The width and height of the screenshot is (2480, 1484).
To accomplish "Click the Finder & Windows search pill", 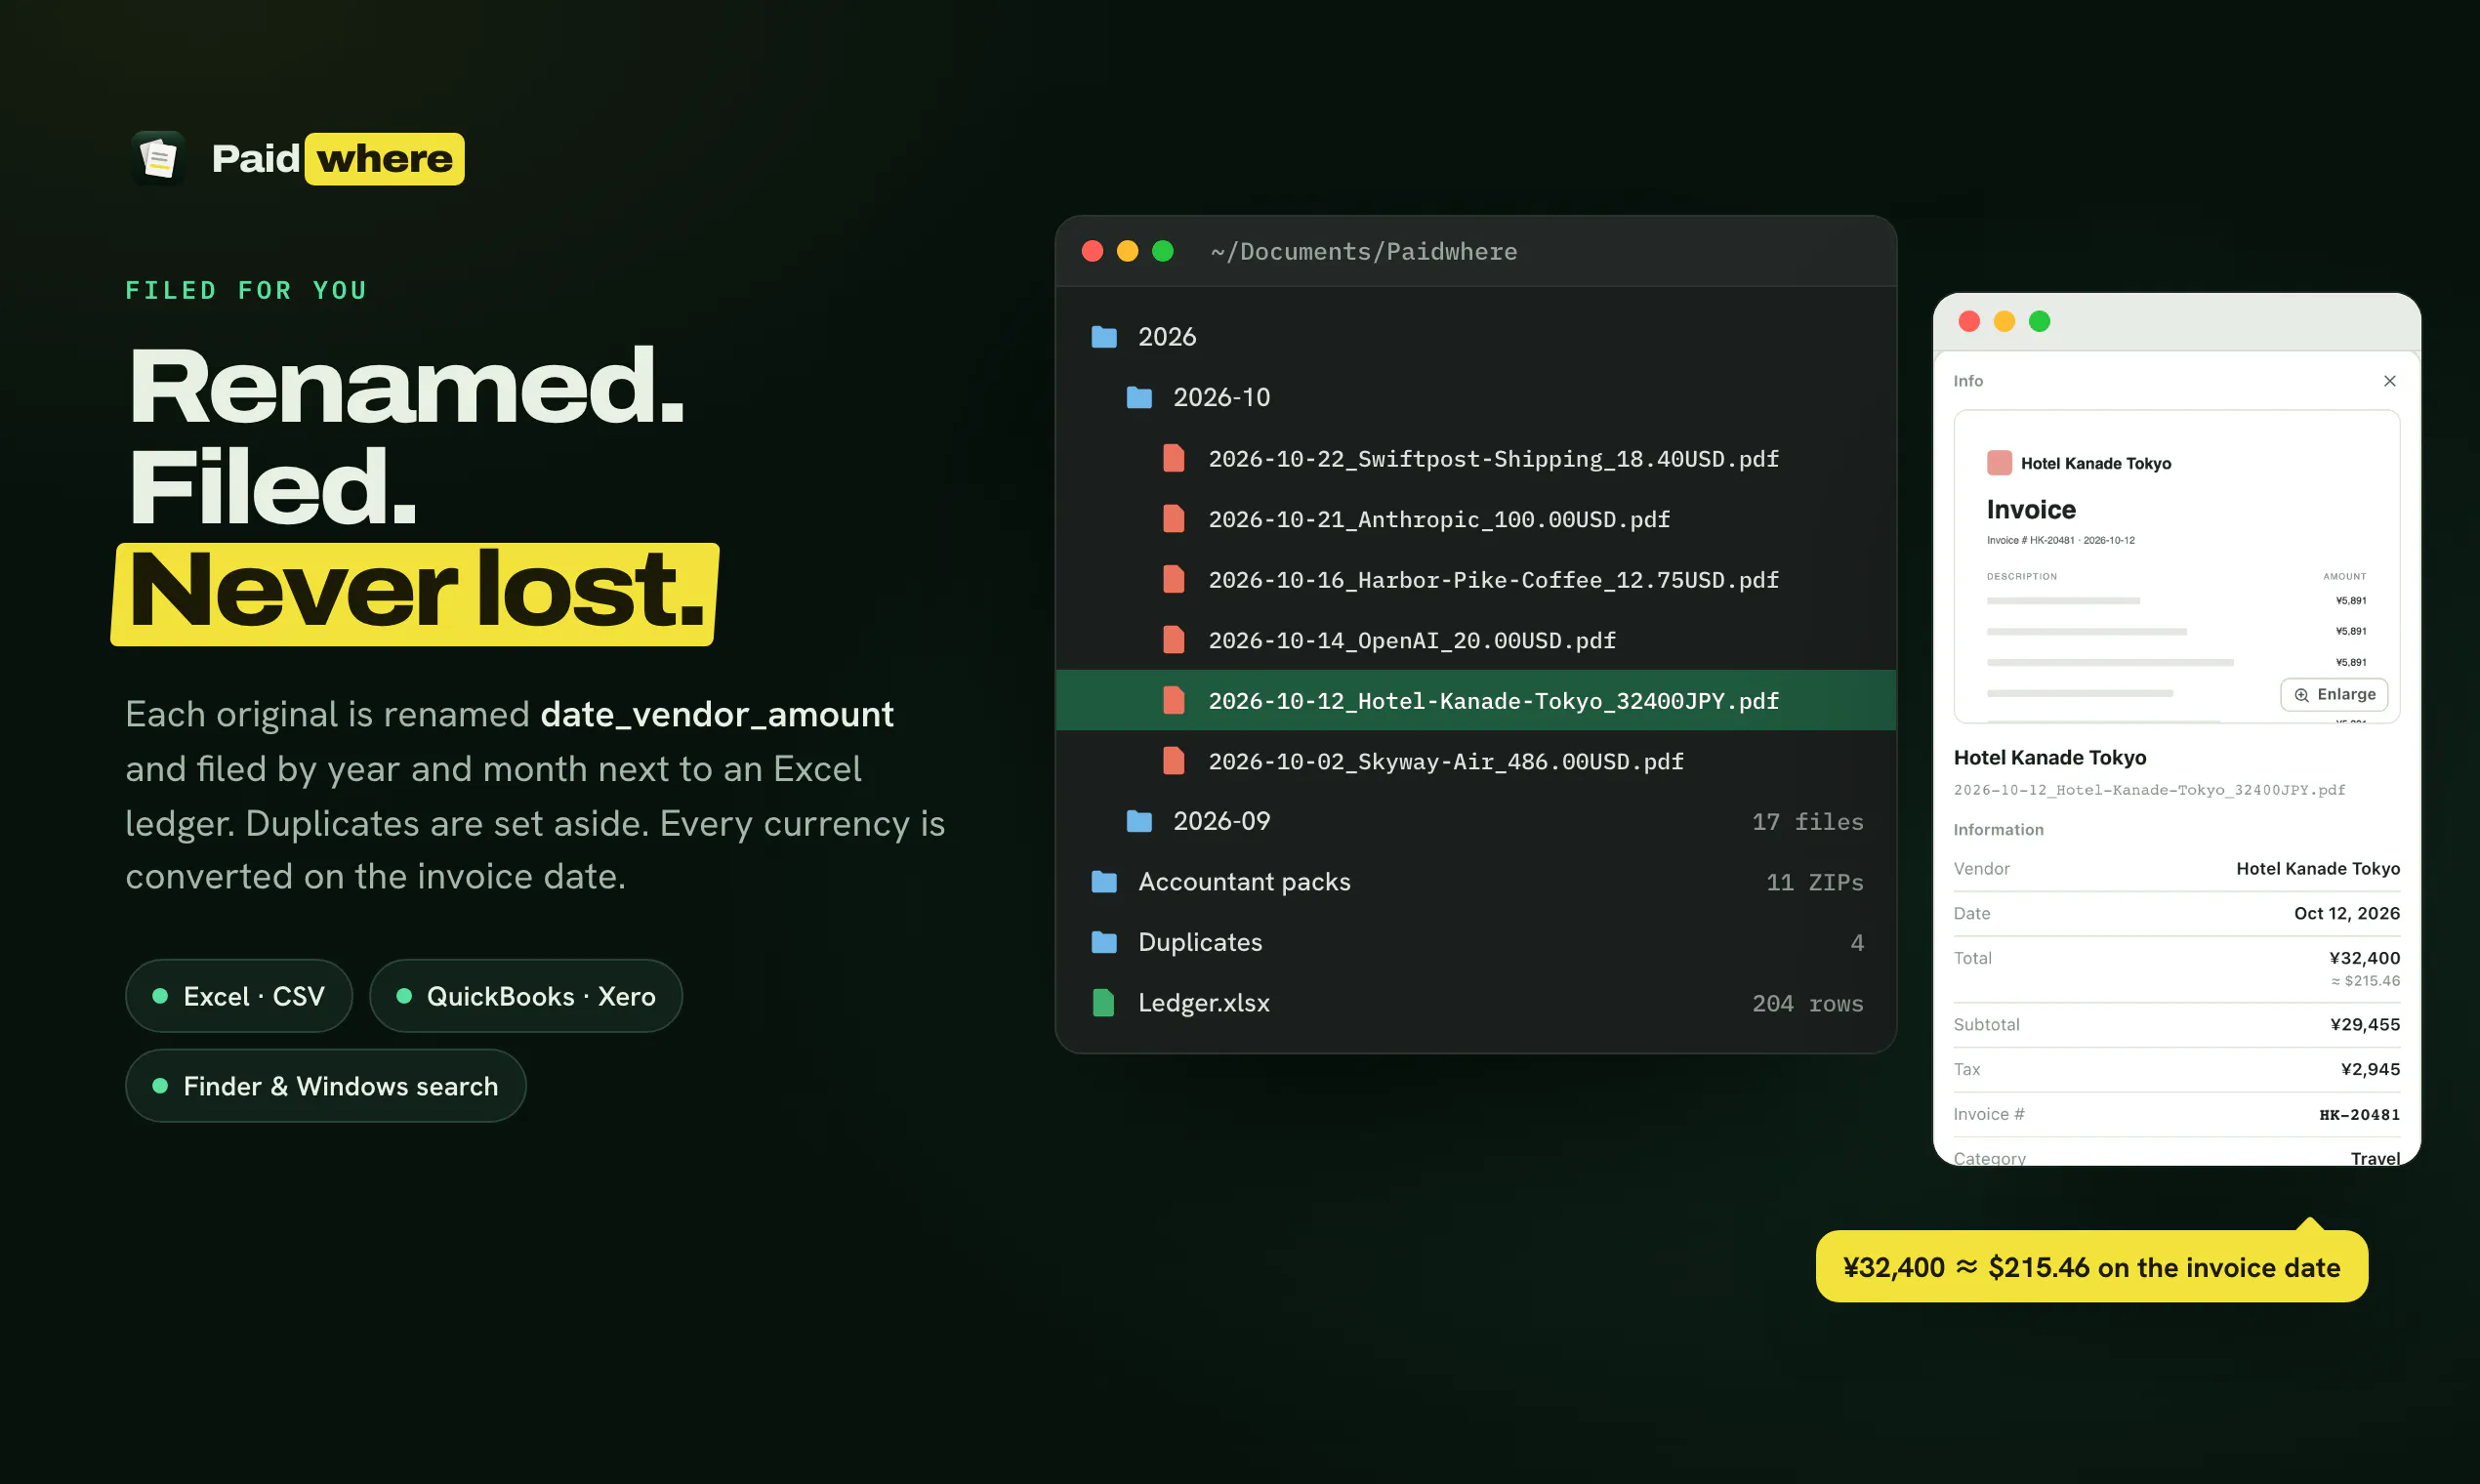I will click(x=326, y=1086).
